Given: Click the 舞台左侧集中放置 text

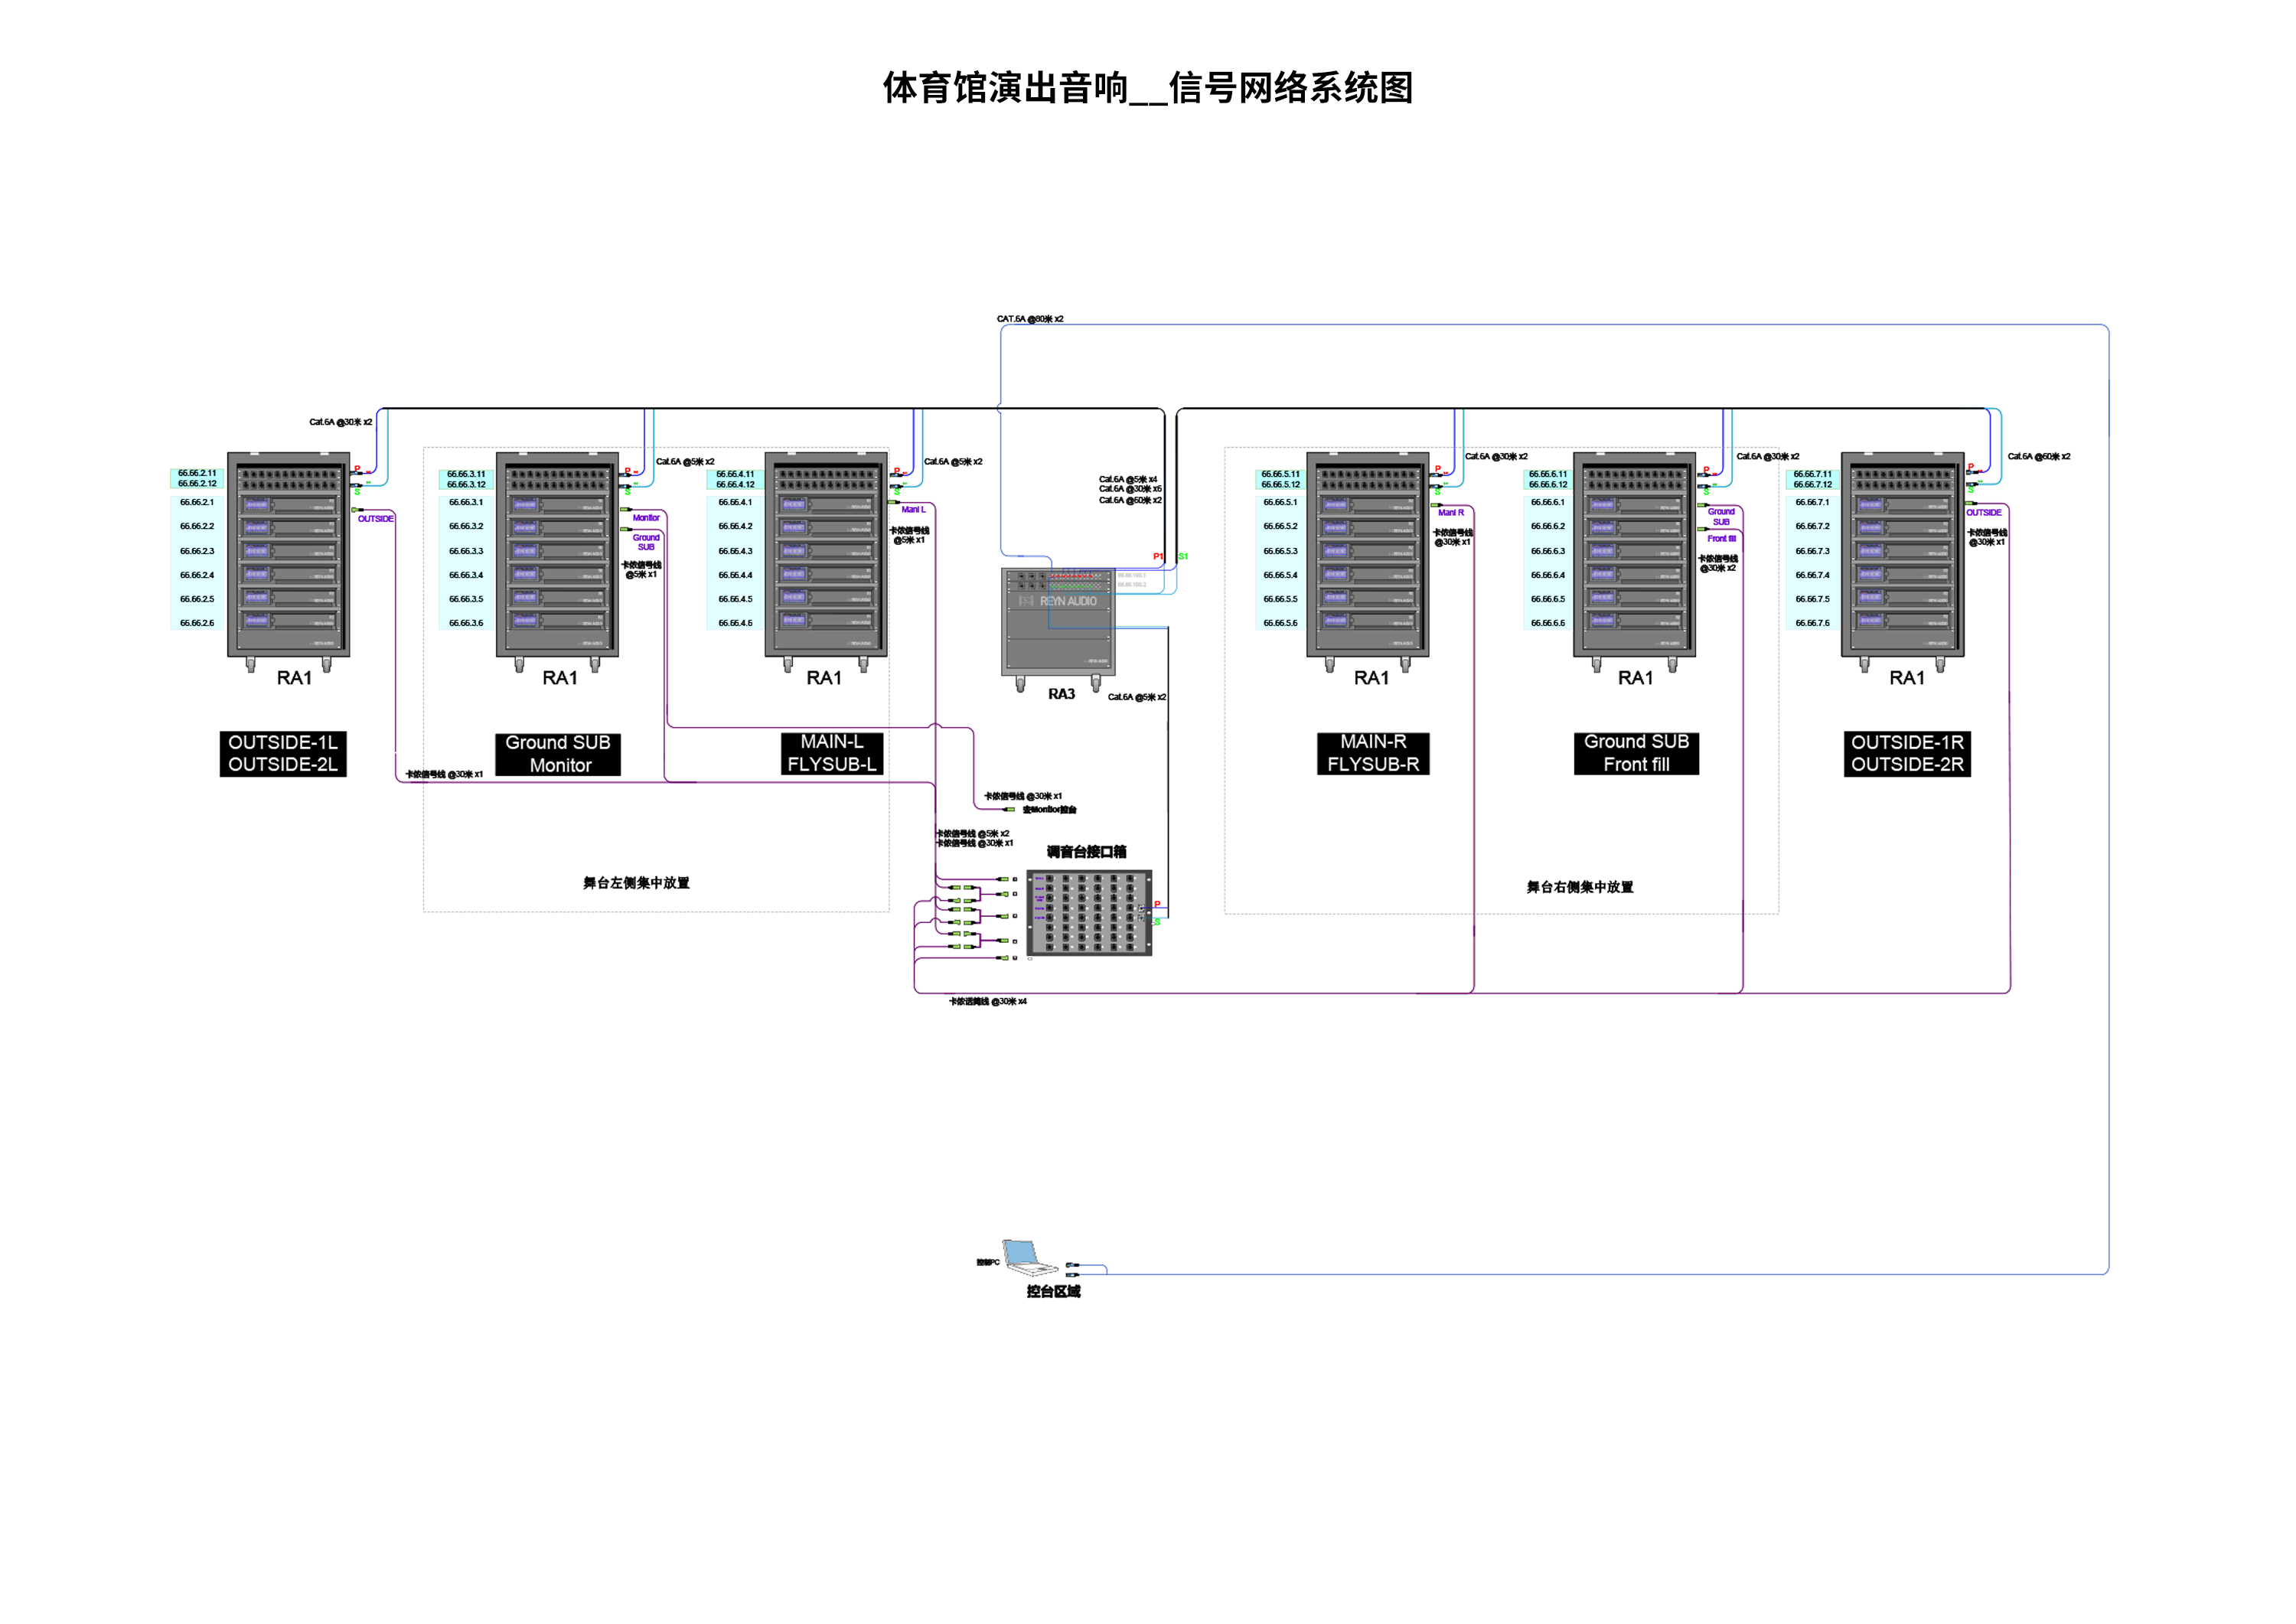Looking at the screenshot, I should pos(636,883).
